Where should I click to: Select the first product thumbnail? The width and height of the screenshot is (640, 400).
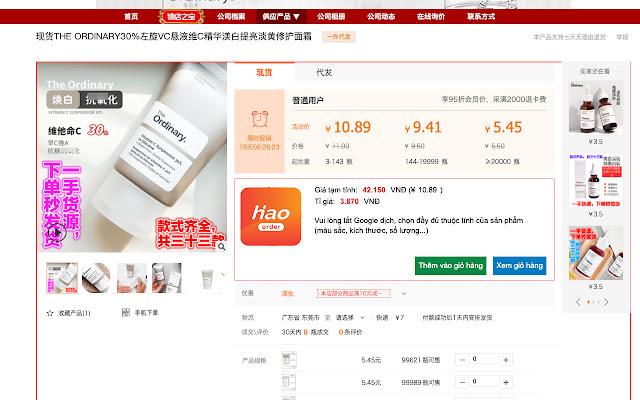(x=62, y=278)
